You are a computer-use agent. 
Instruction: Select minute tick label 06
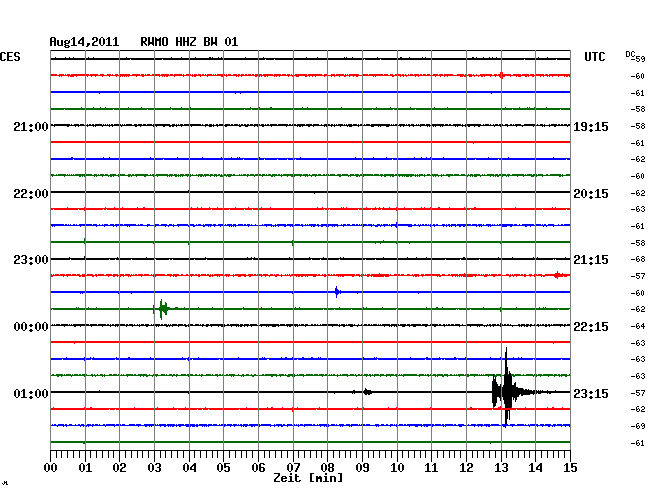pos(258,468)
